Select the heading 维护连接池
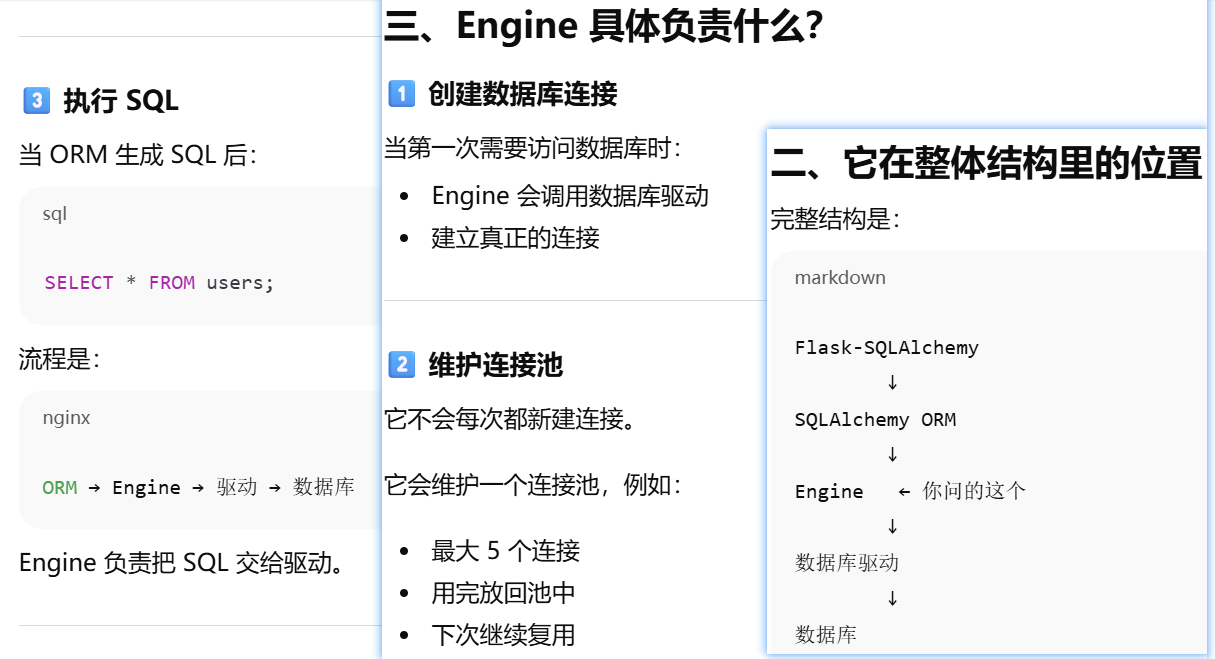 [x=496, y=364]
